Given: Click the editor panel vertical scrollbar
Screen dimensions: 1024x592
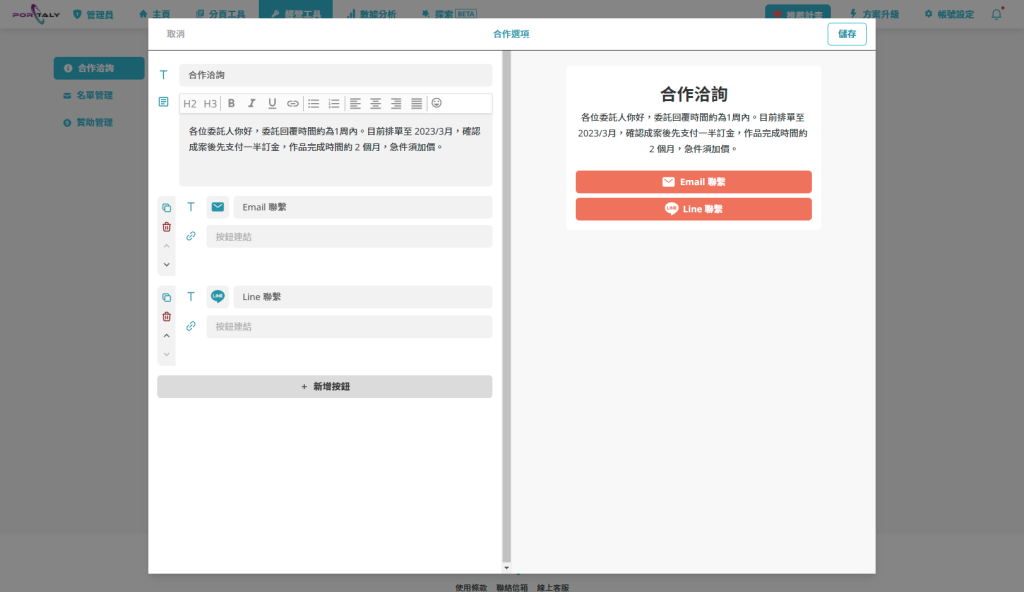Looking at the screenshot, I should point(506,300).
